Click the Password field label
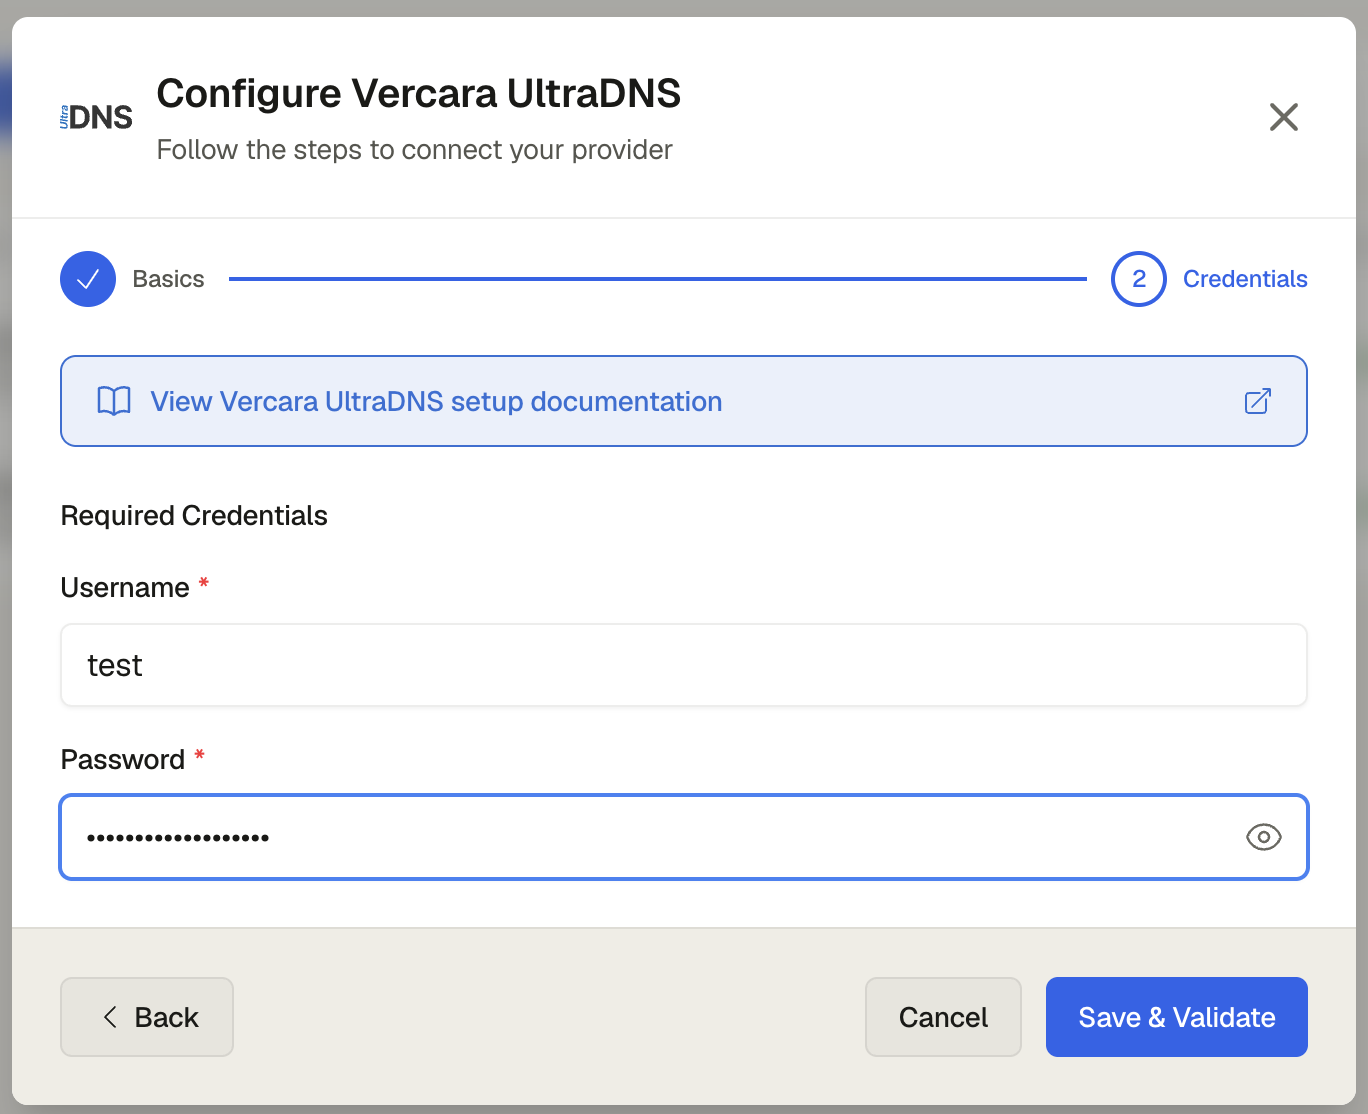 click(123, 760)
